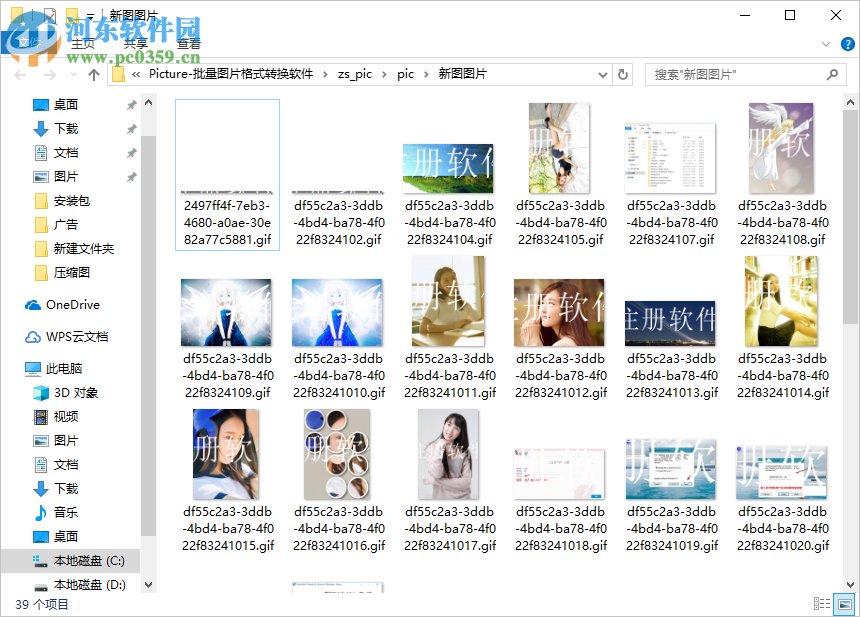This screenshot has width=860, height=617.
Task: Switch to large thumbnails view in status bar
Action: [846, 604]
